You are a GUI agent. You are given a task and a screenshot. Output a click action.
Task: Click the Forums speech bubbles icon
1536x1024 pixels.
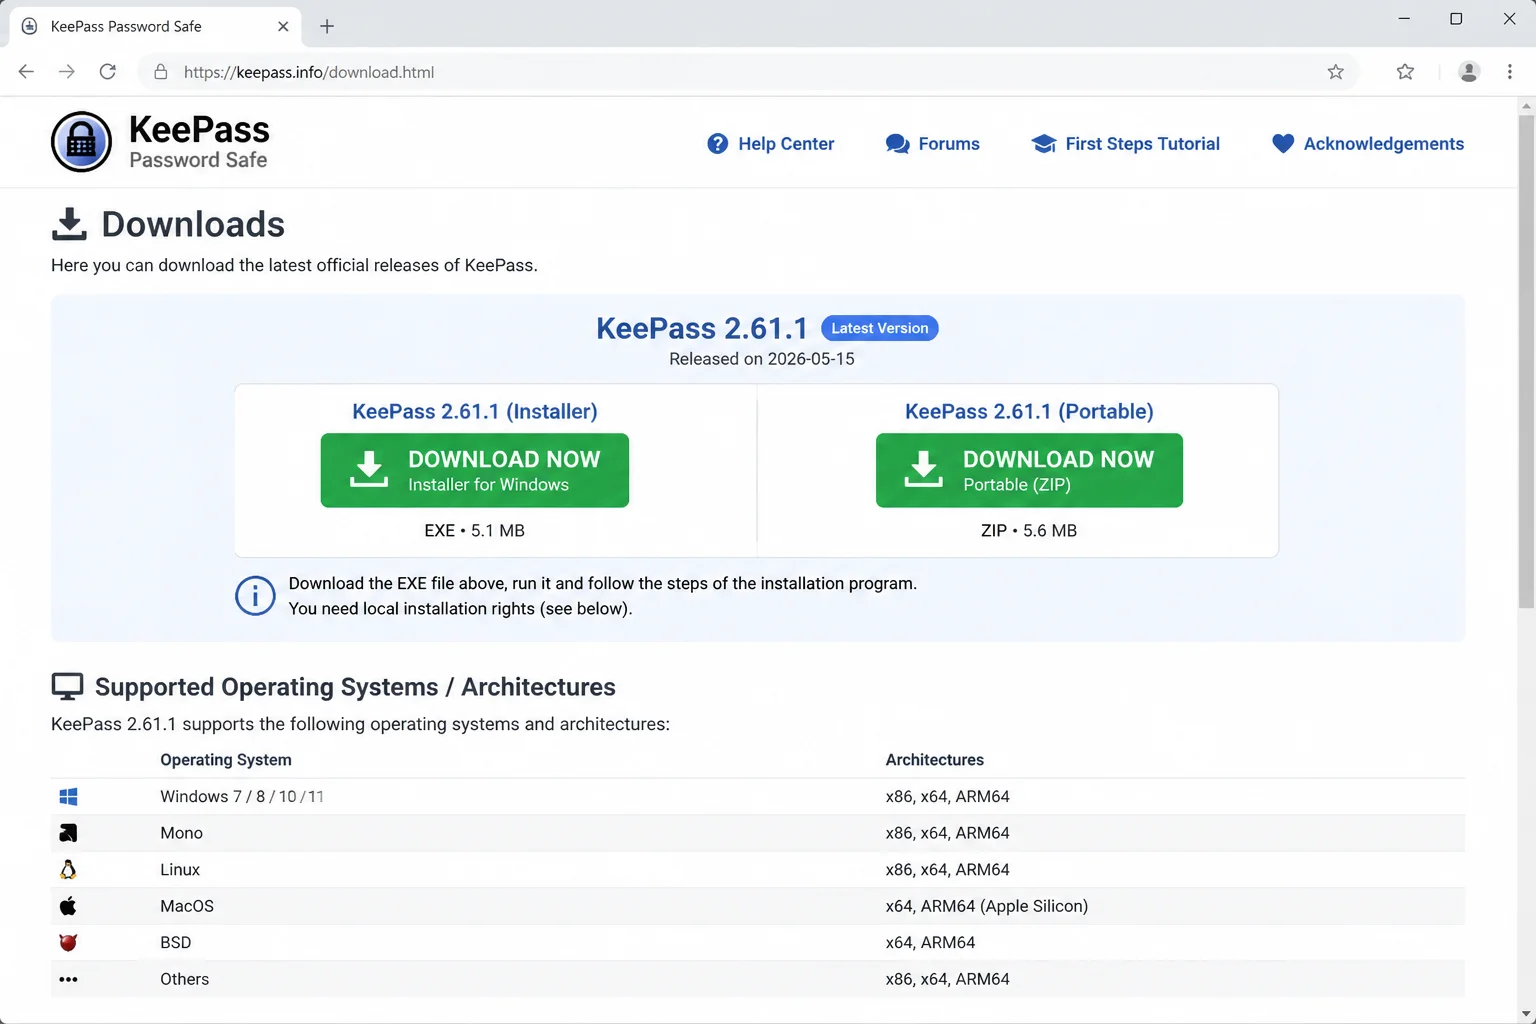(897, 144)
